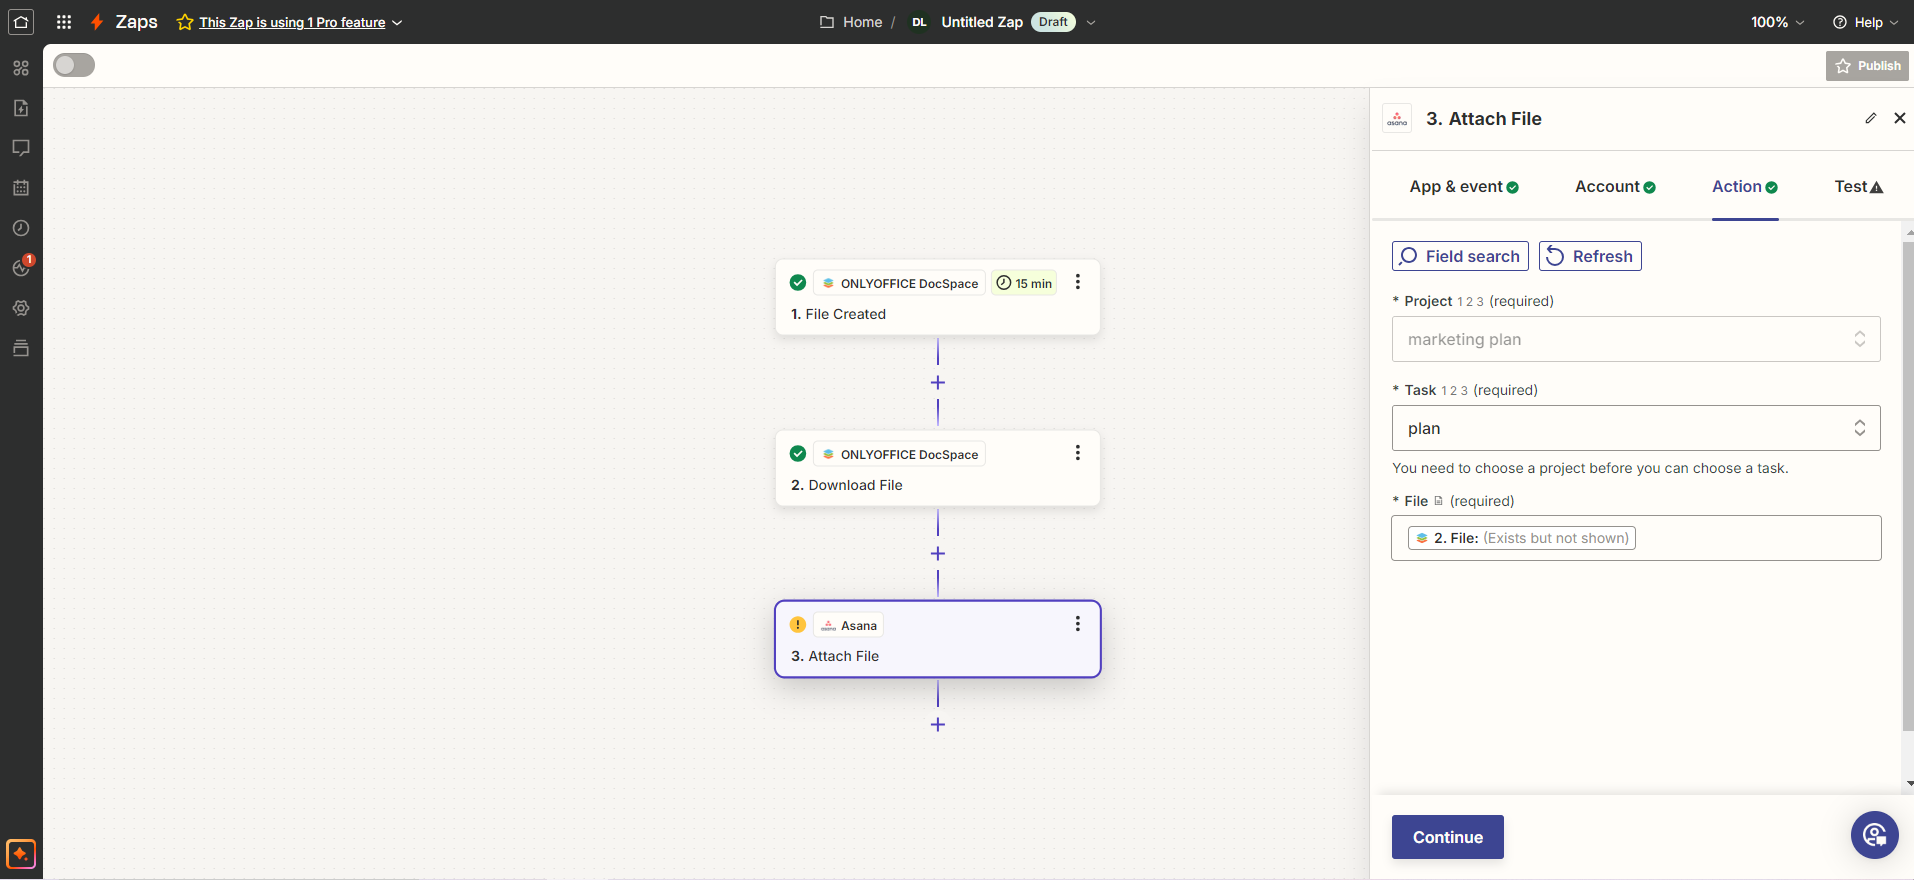Screen dimensions: 1914x880
Task: Click the Publish button
Action: 1867,66
